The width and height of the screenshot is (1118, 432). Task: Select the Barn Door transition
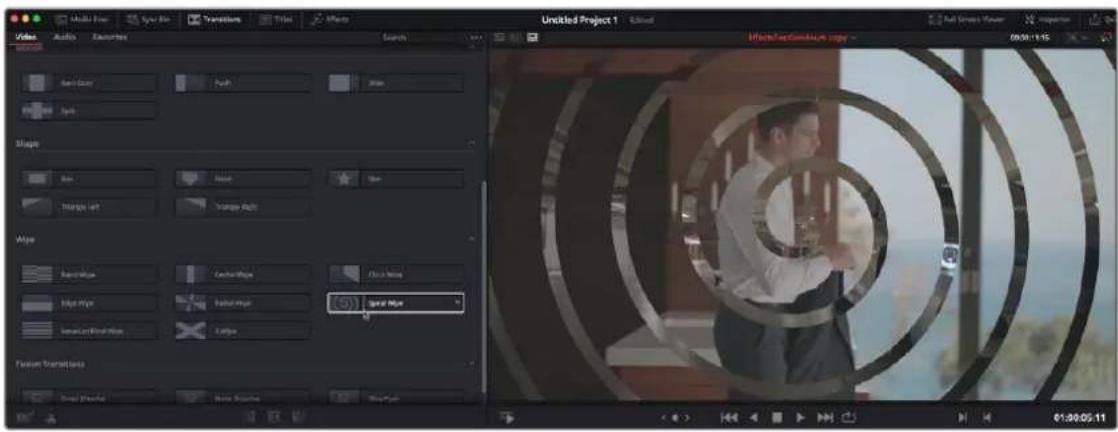pos(88,83)
